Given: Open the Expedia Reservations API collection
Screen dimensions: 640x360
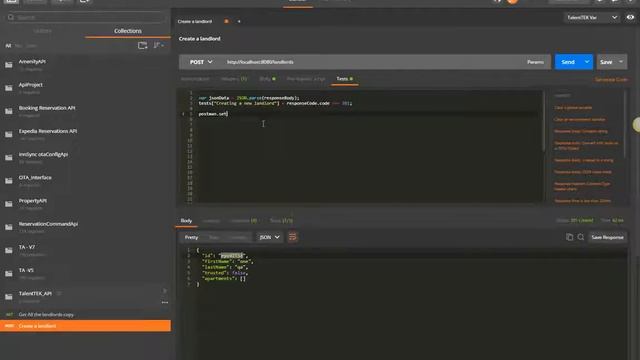Looking at the screenshot, I should 48,131.
